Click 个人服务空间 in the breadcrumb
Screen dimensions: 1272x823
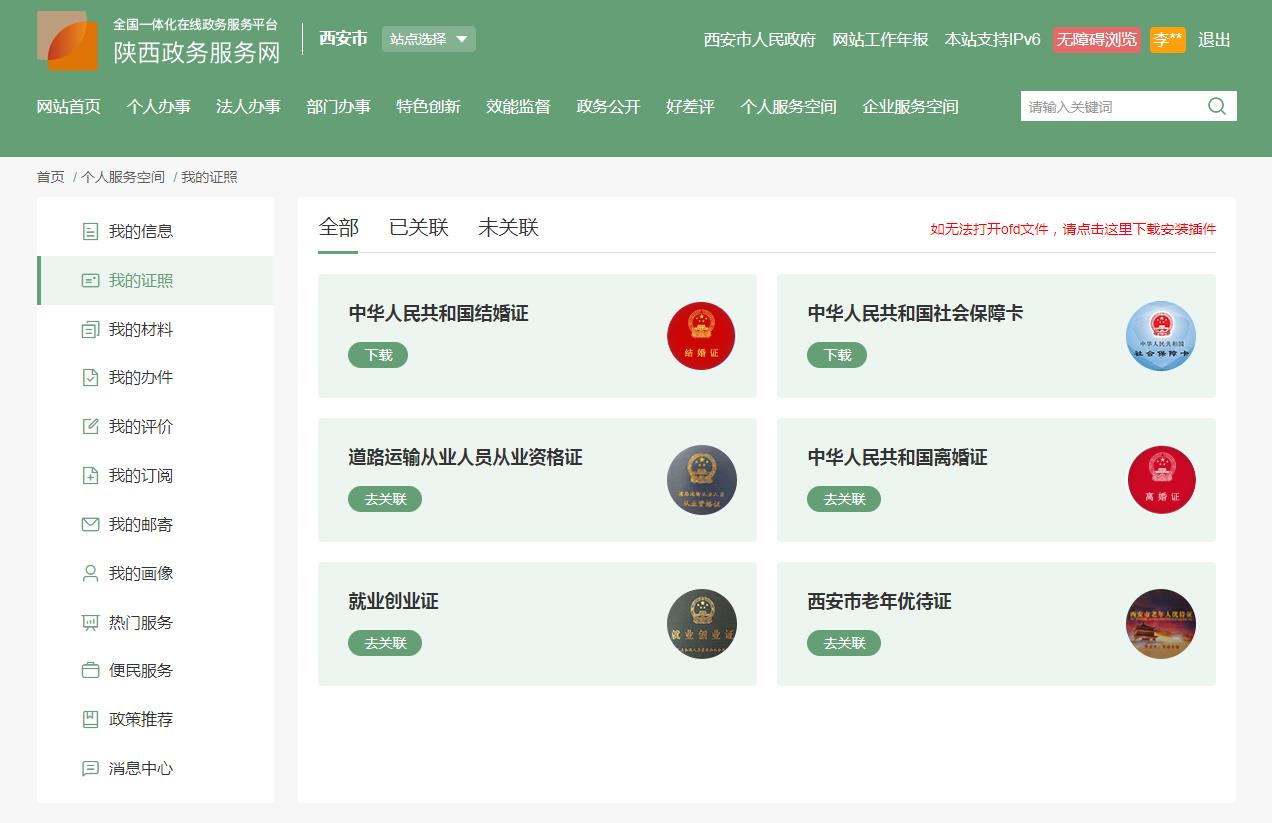tap(123, 177)
